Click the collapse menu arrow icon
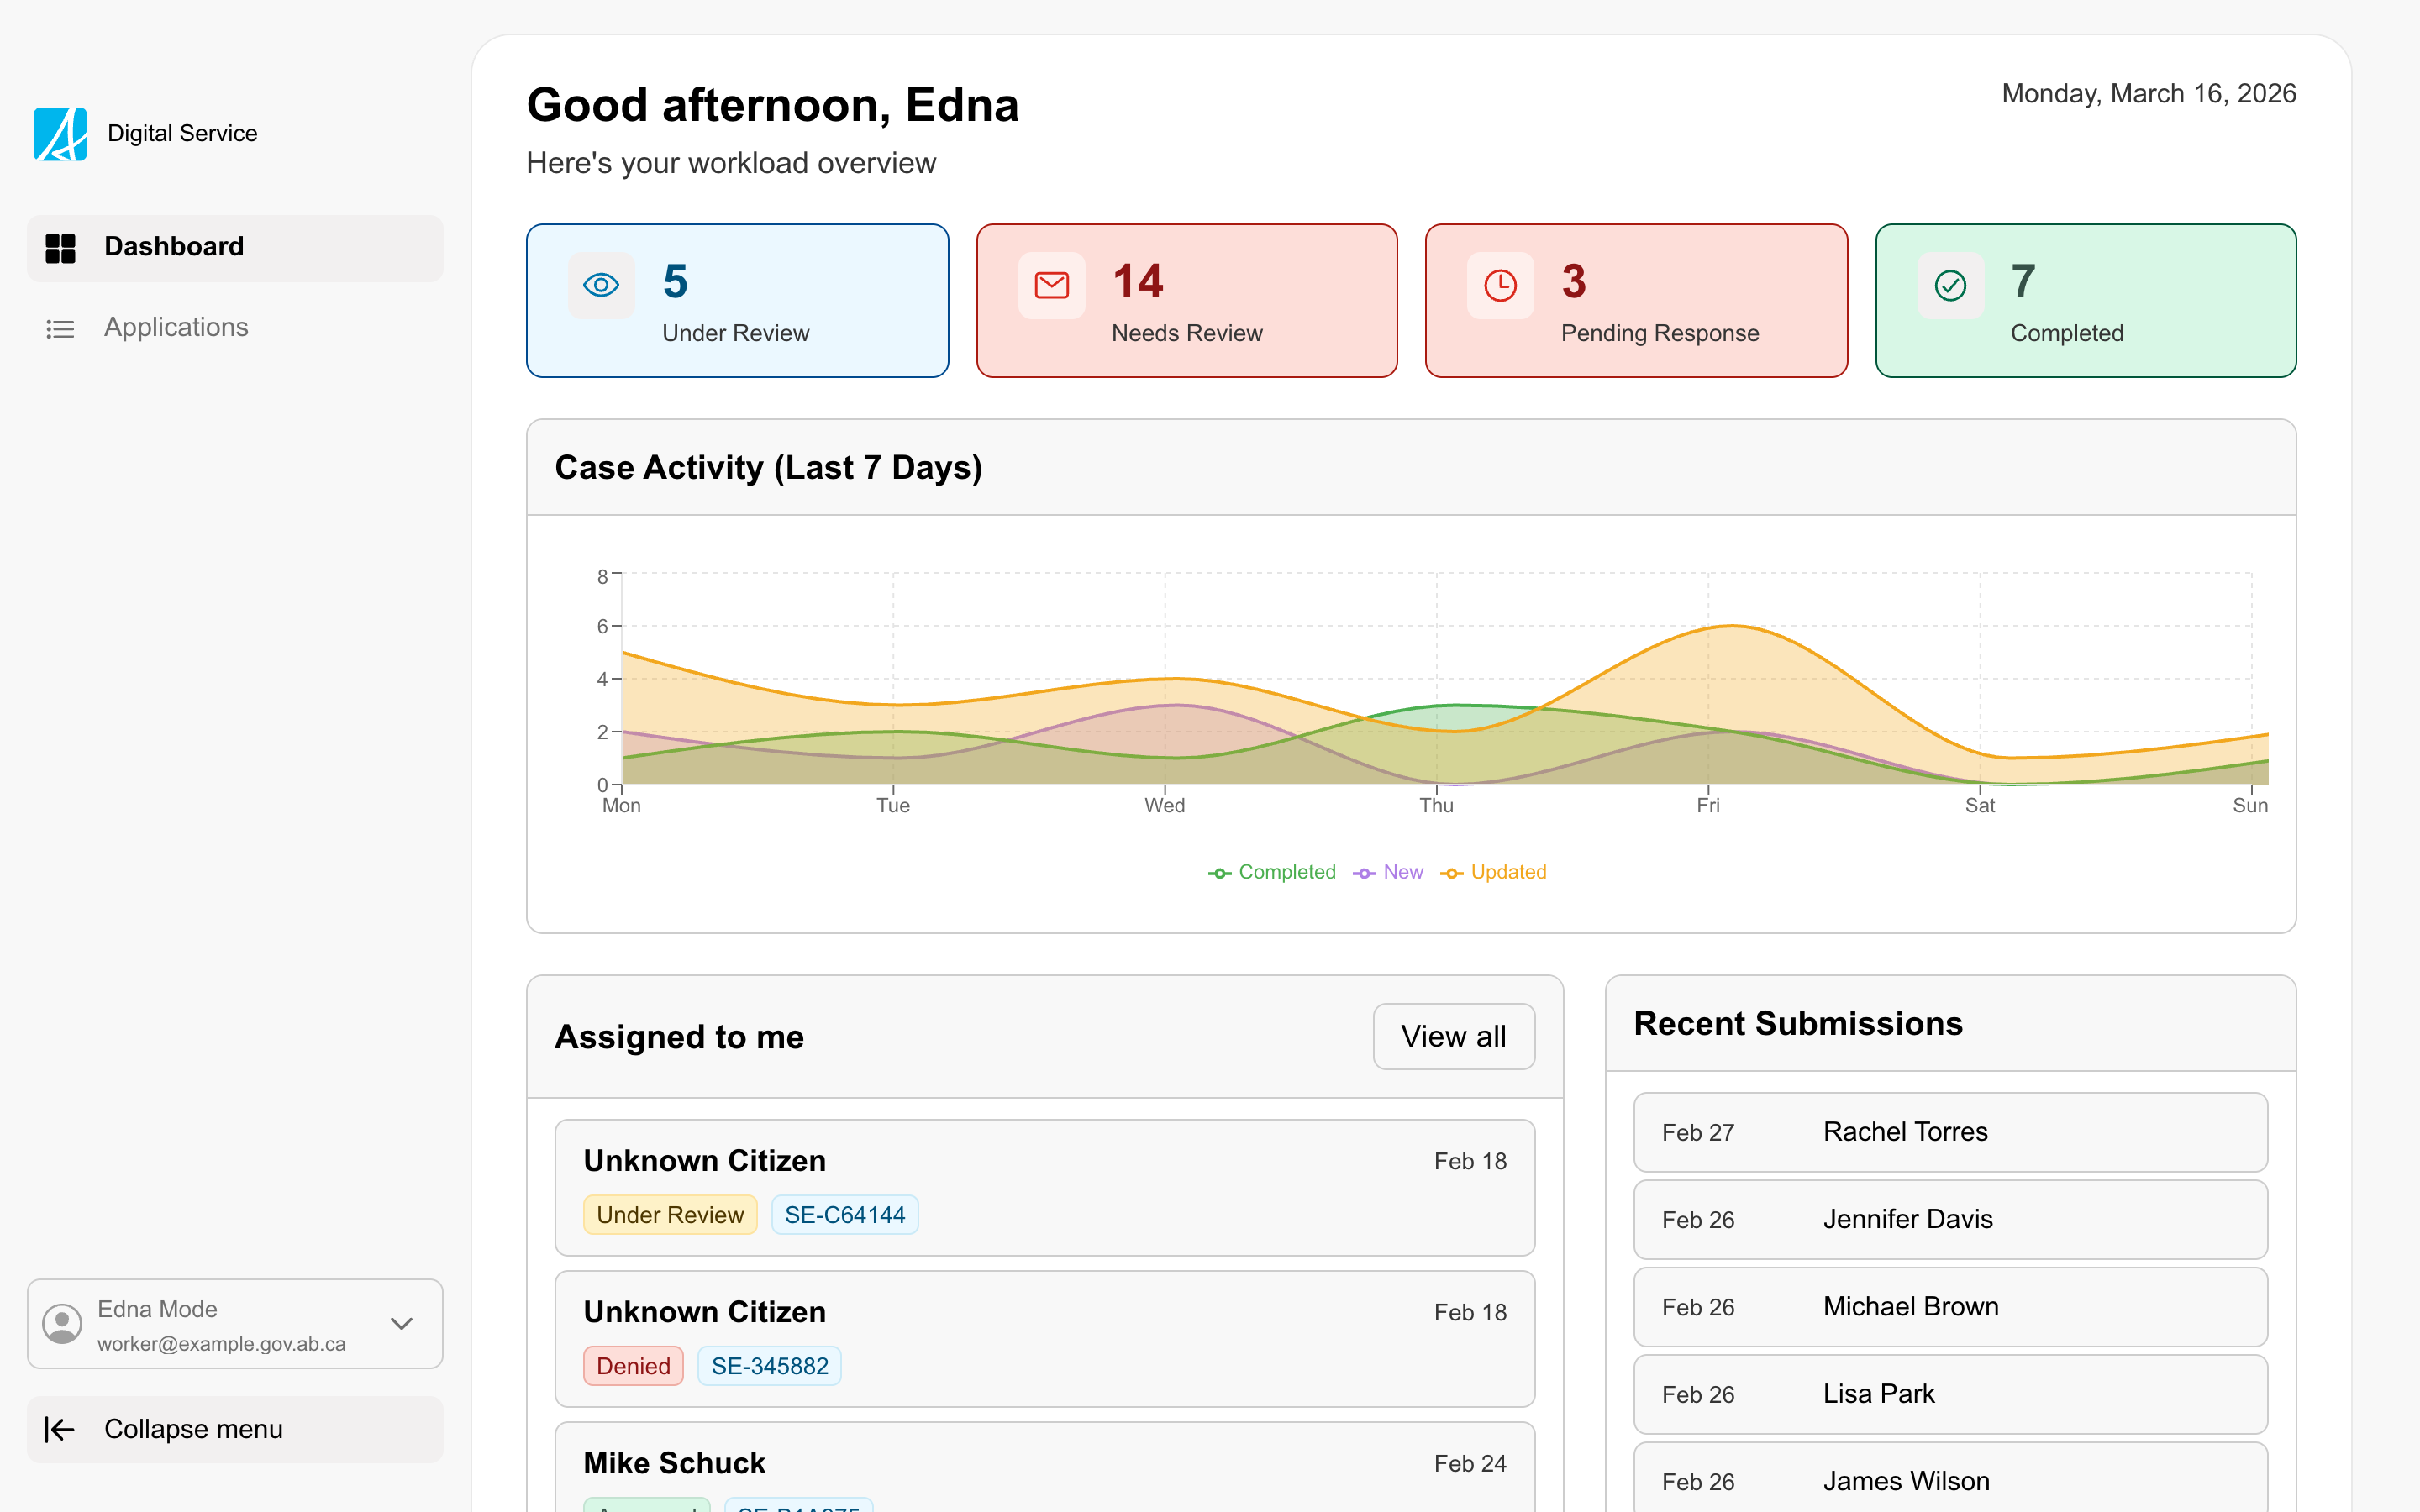 (x=60, y=1429)
